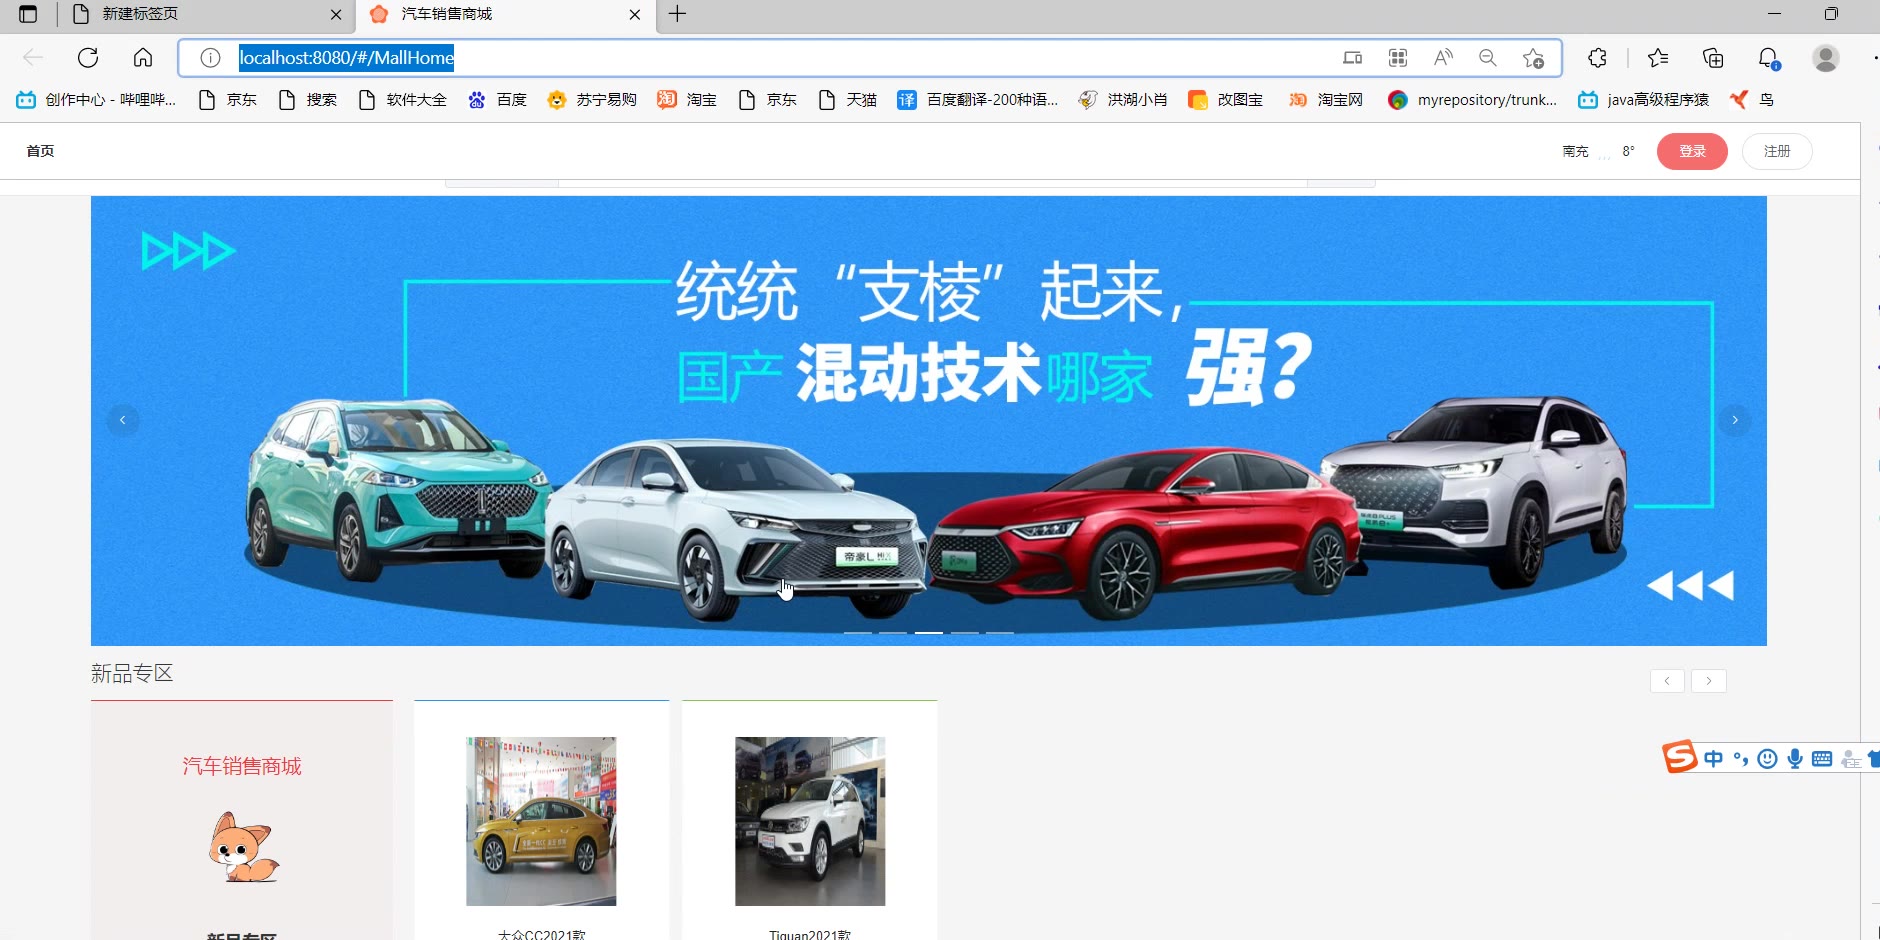
Task: Open the favorites list icon
Action: tap(1658, 58)
